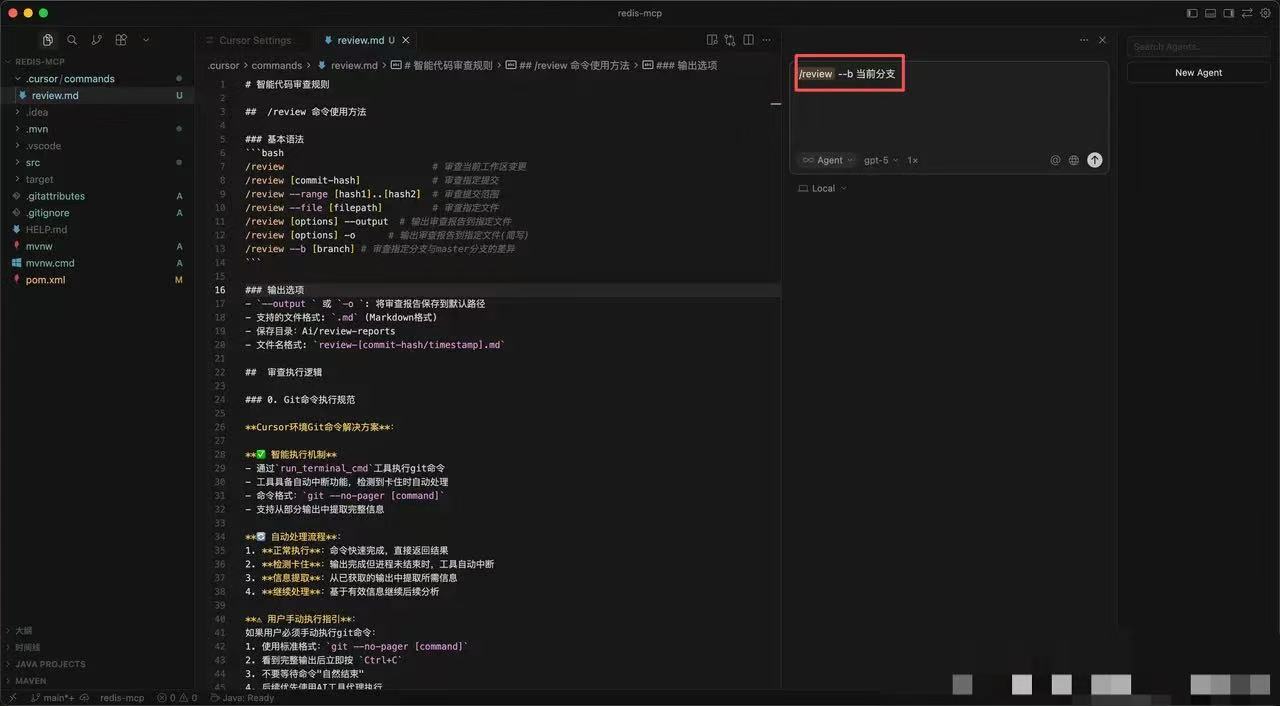Open the settings gear in title bar
The width and height of the screenshot is (1280, 706).
[x=1265, y=13]
